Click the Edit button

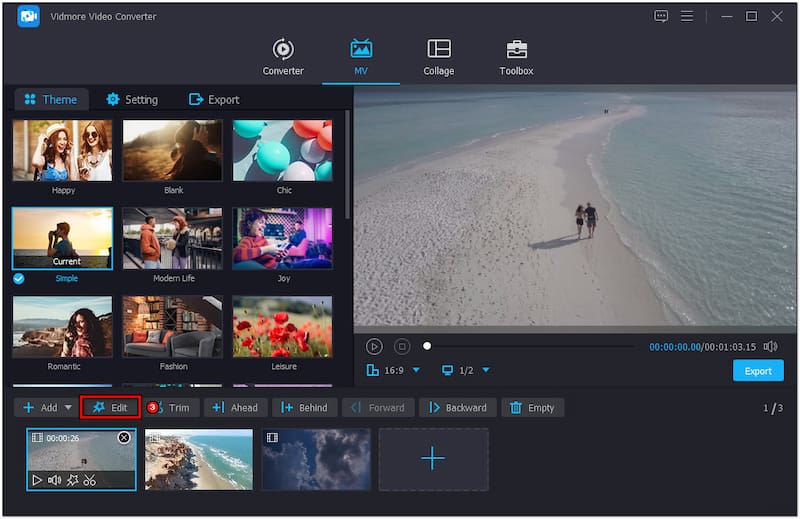110,408
